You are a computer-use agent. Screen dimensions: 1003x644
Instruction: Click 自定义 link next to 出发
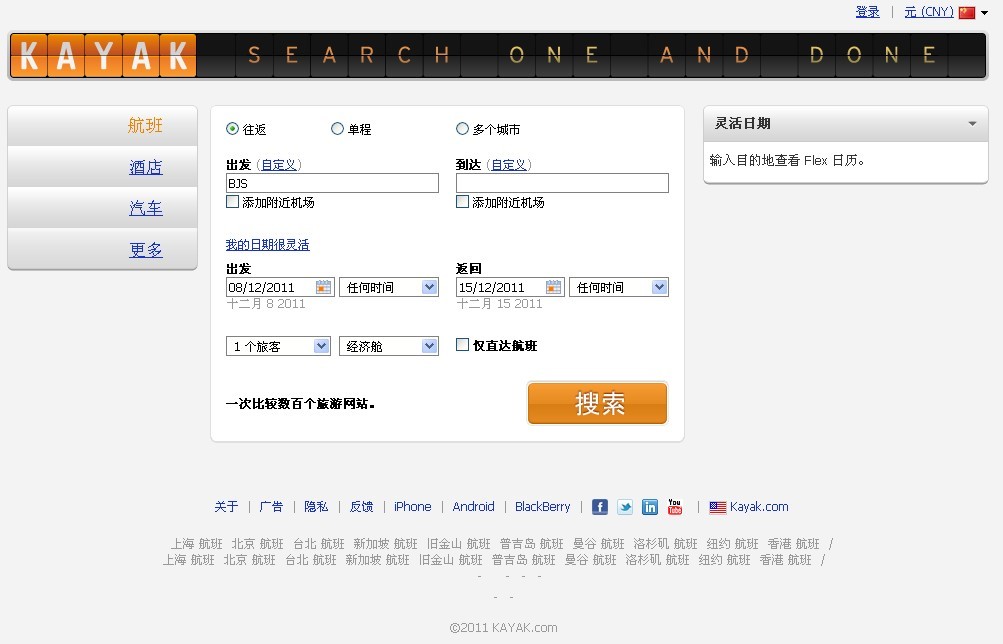tap(279, 164)
